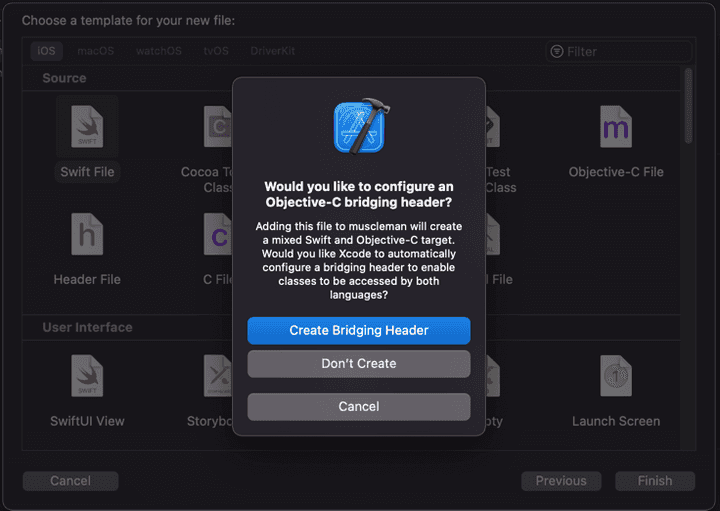Select the Launch Screen template icon

(615, 377)
